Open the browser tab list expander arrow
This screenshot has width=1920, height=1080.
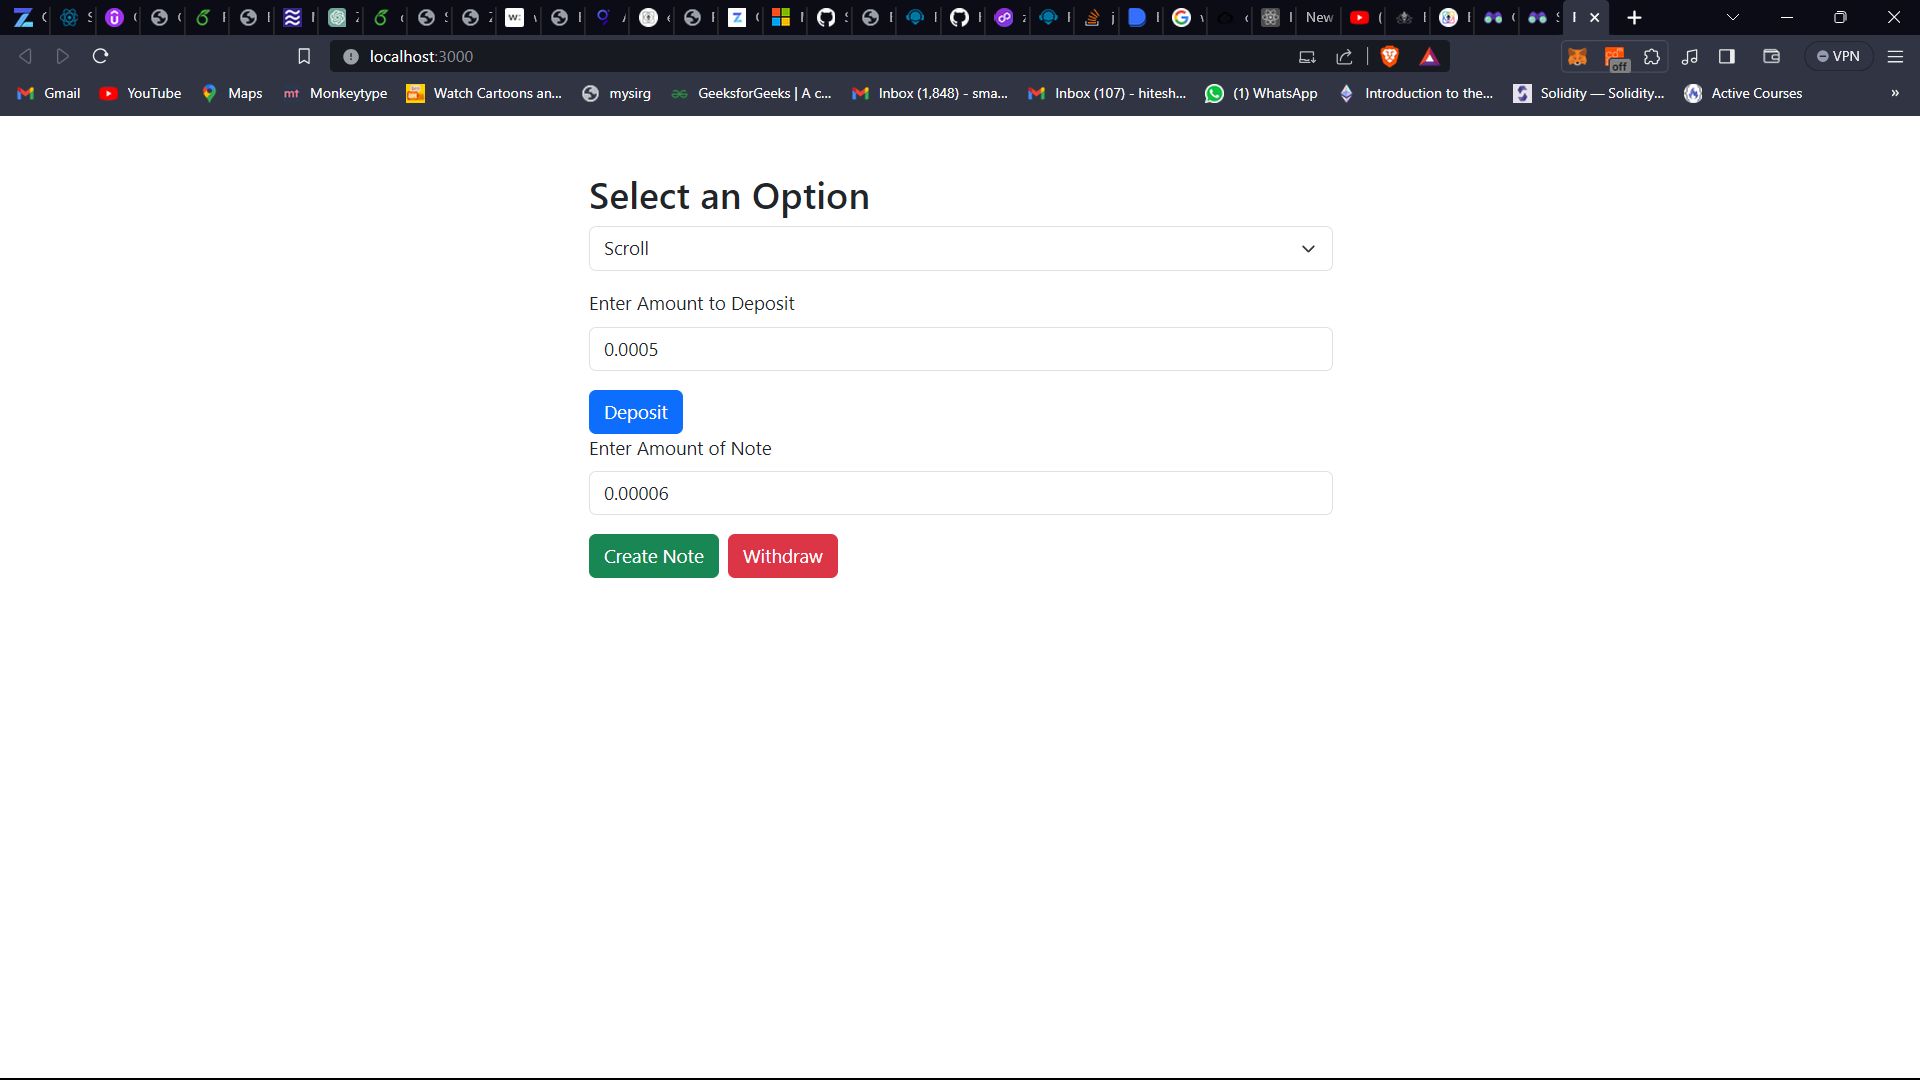point(1733,17)
